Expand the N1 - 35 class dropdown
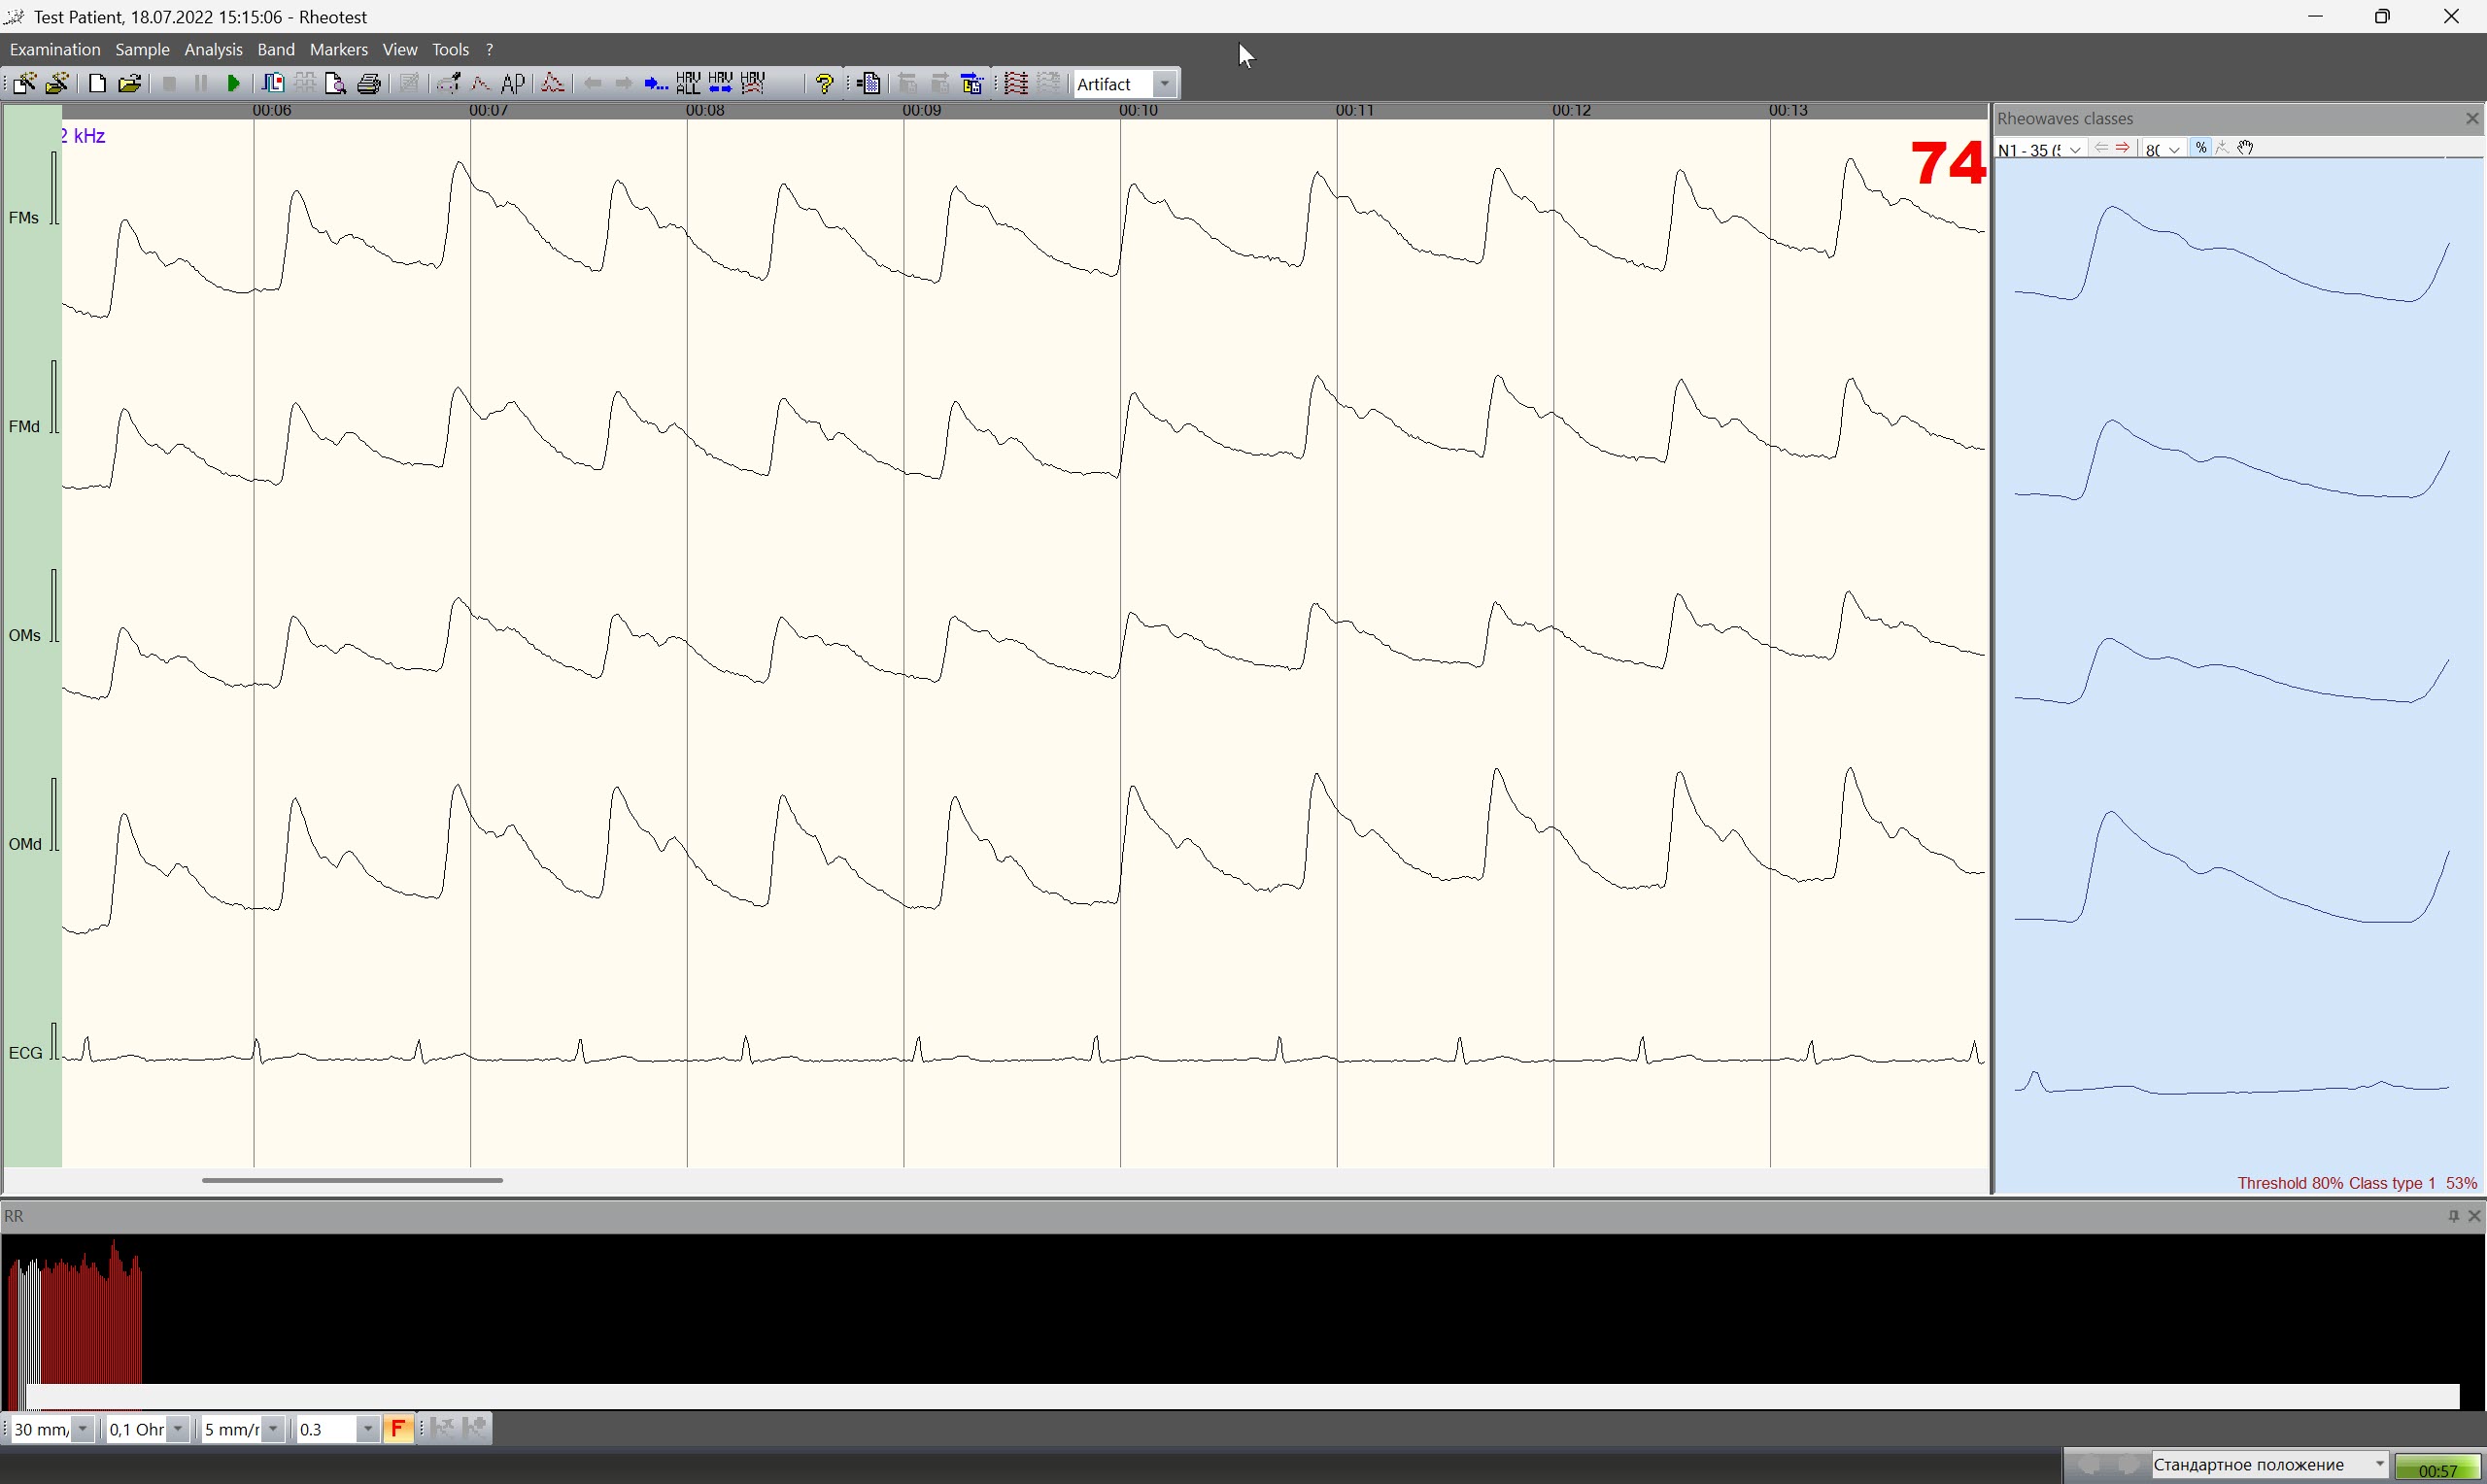2487x1484 pixels. [2076, 149]
